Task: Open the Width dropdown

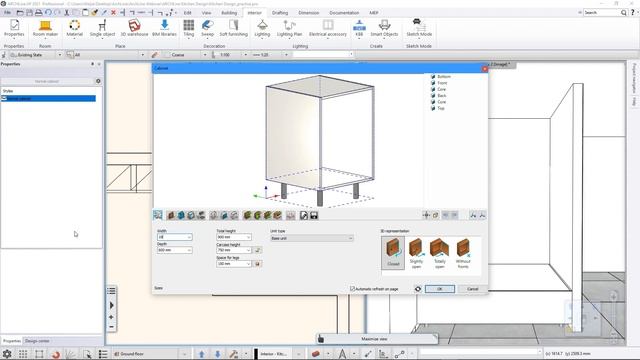Action: [x=189, y=237]
